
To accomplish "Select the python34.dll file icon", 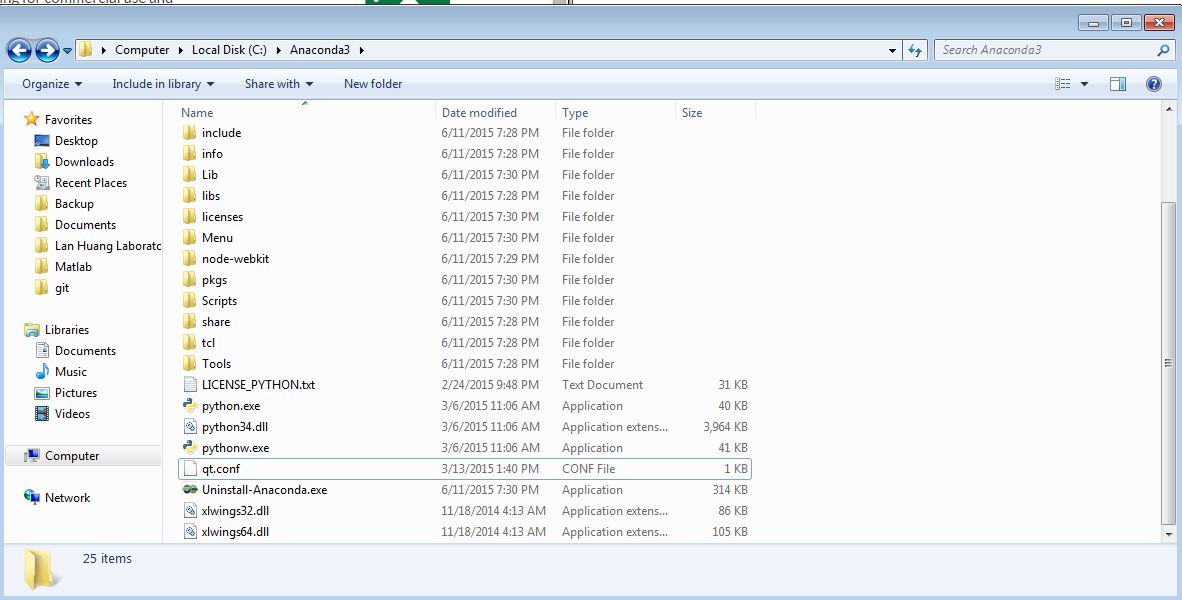I will click(x=190, y=427).
